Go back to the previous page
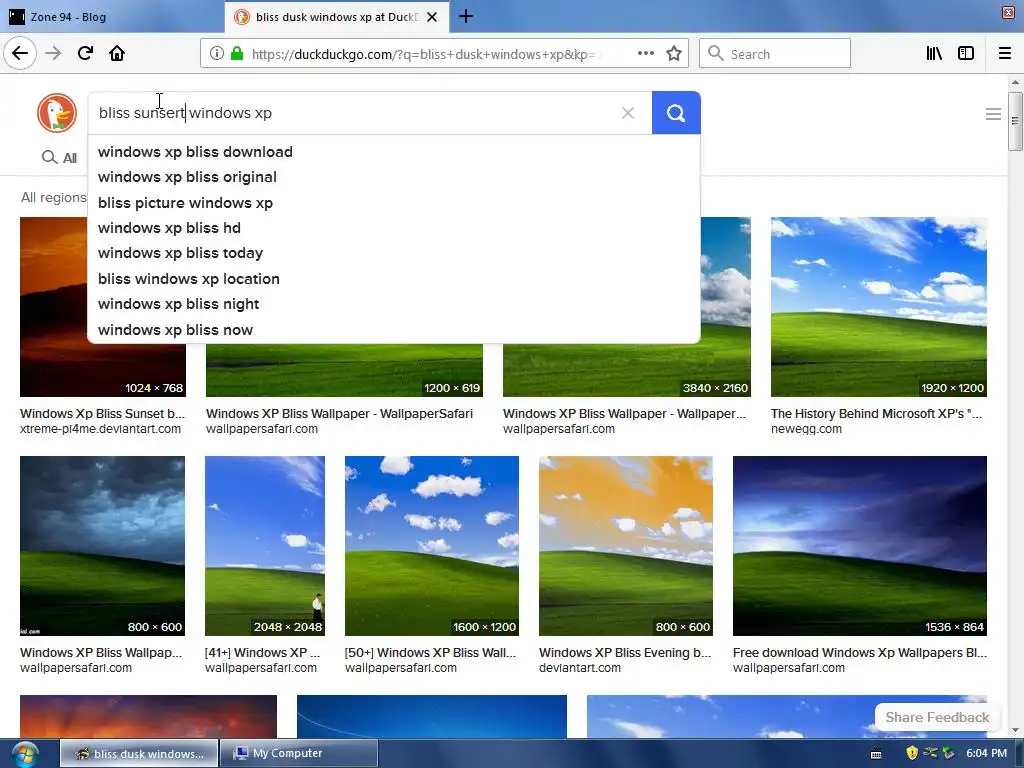This screenshot has height=768, width=1024. [x=20, y=53]
